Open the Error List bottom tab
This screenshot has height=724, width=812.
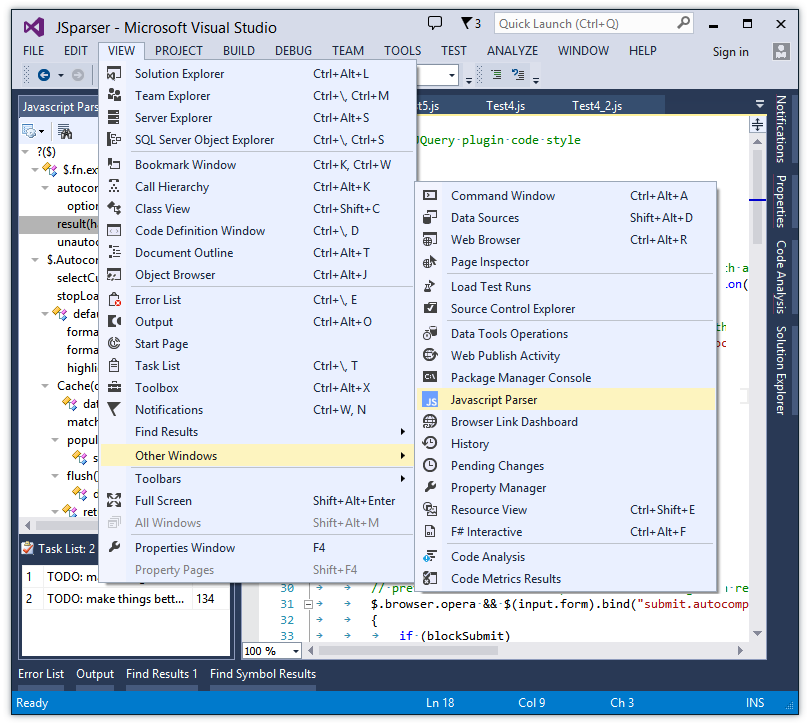click(x=41, y=674)
